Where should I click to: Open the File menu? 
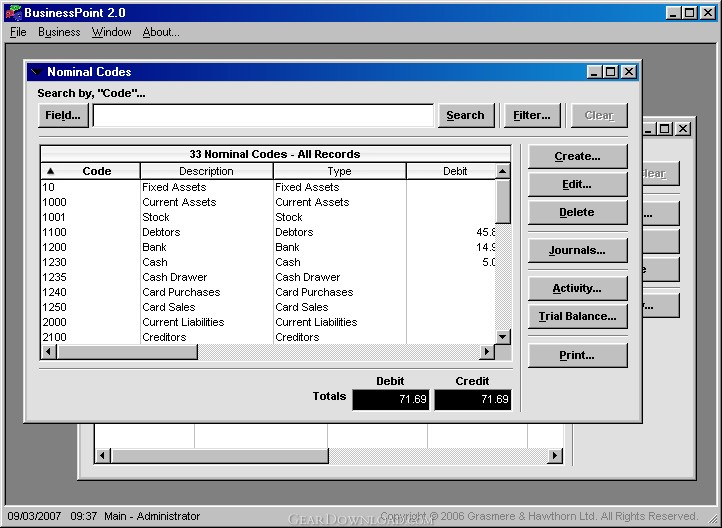pos(18,32)
